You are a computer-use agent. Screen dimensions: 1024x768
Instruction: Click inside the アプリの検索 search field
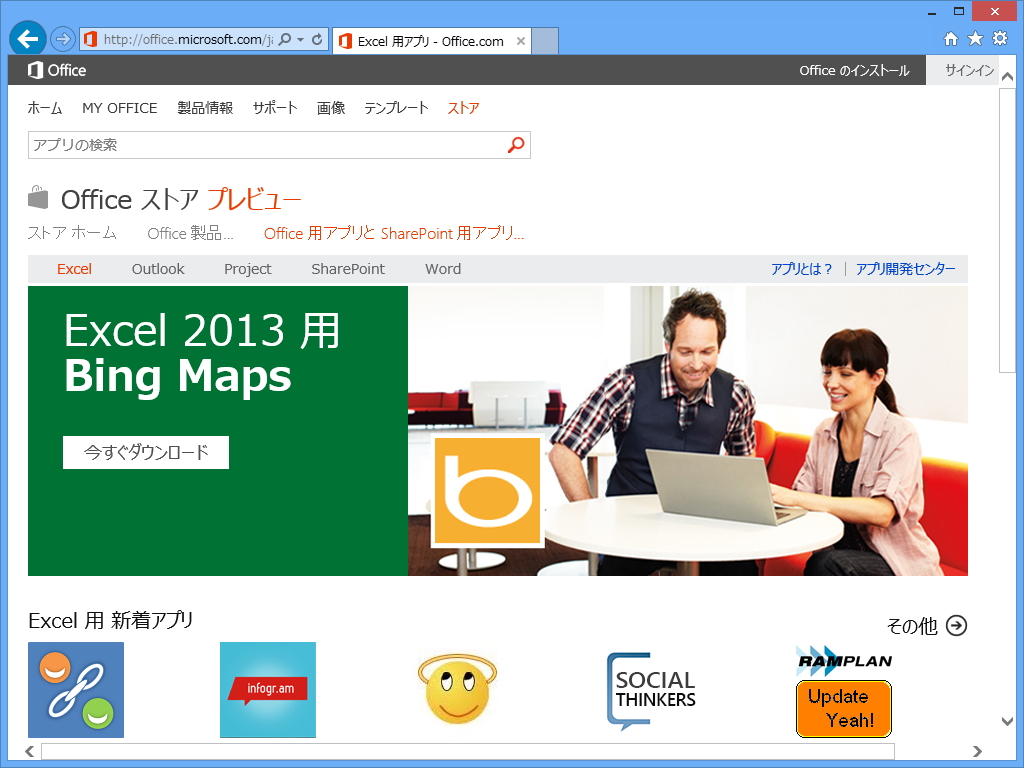click(250, 144)
